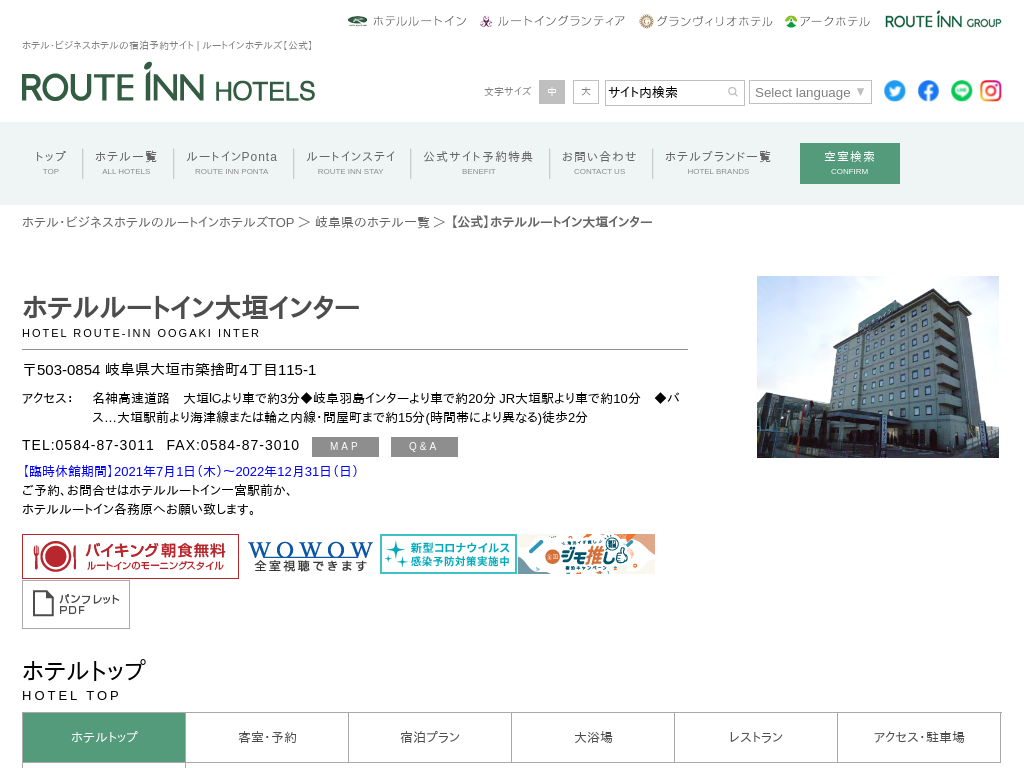
Task: Open the LINE social icon
Action: 961,91
